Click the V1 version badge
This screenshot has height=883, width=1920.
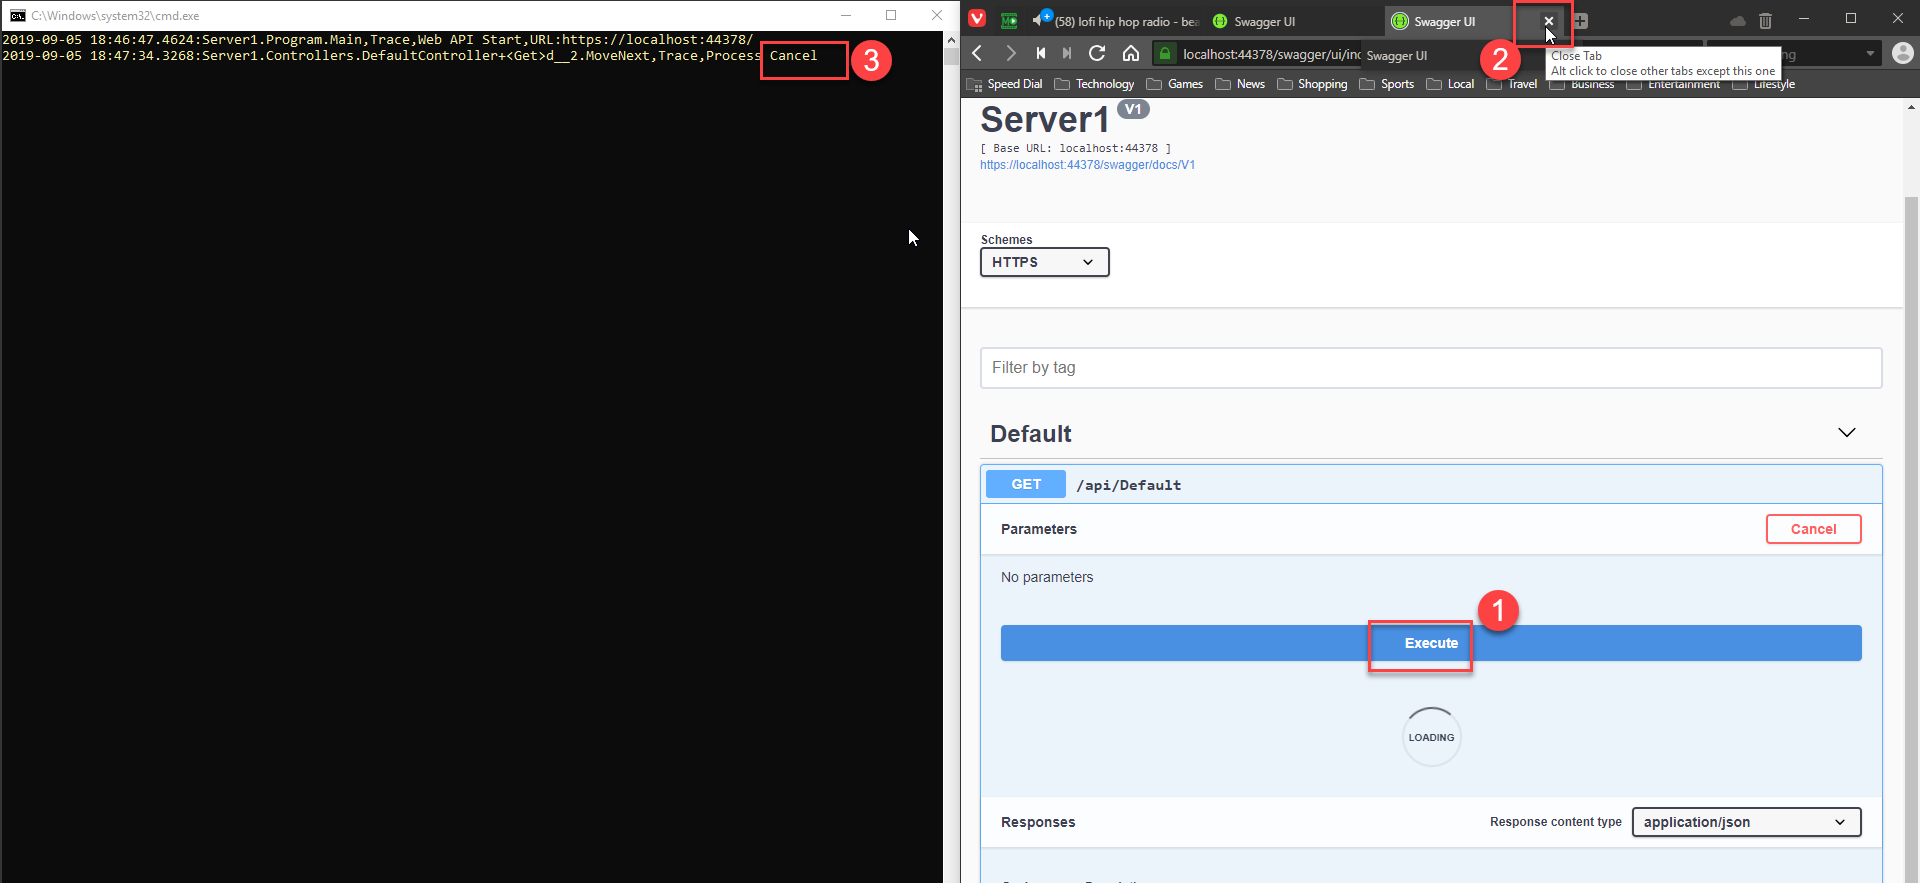click(1132, 109)
